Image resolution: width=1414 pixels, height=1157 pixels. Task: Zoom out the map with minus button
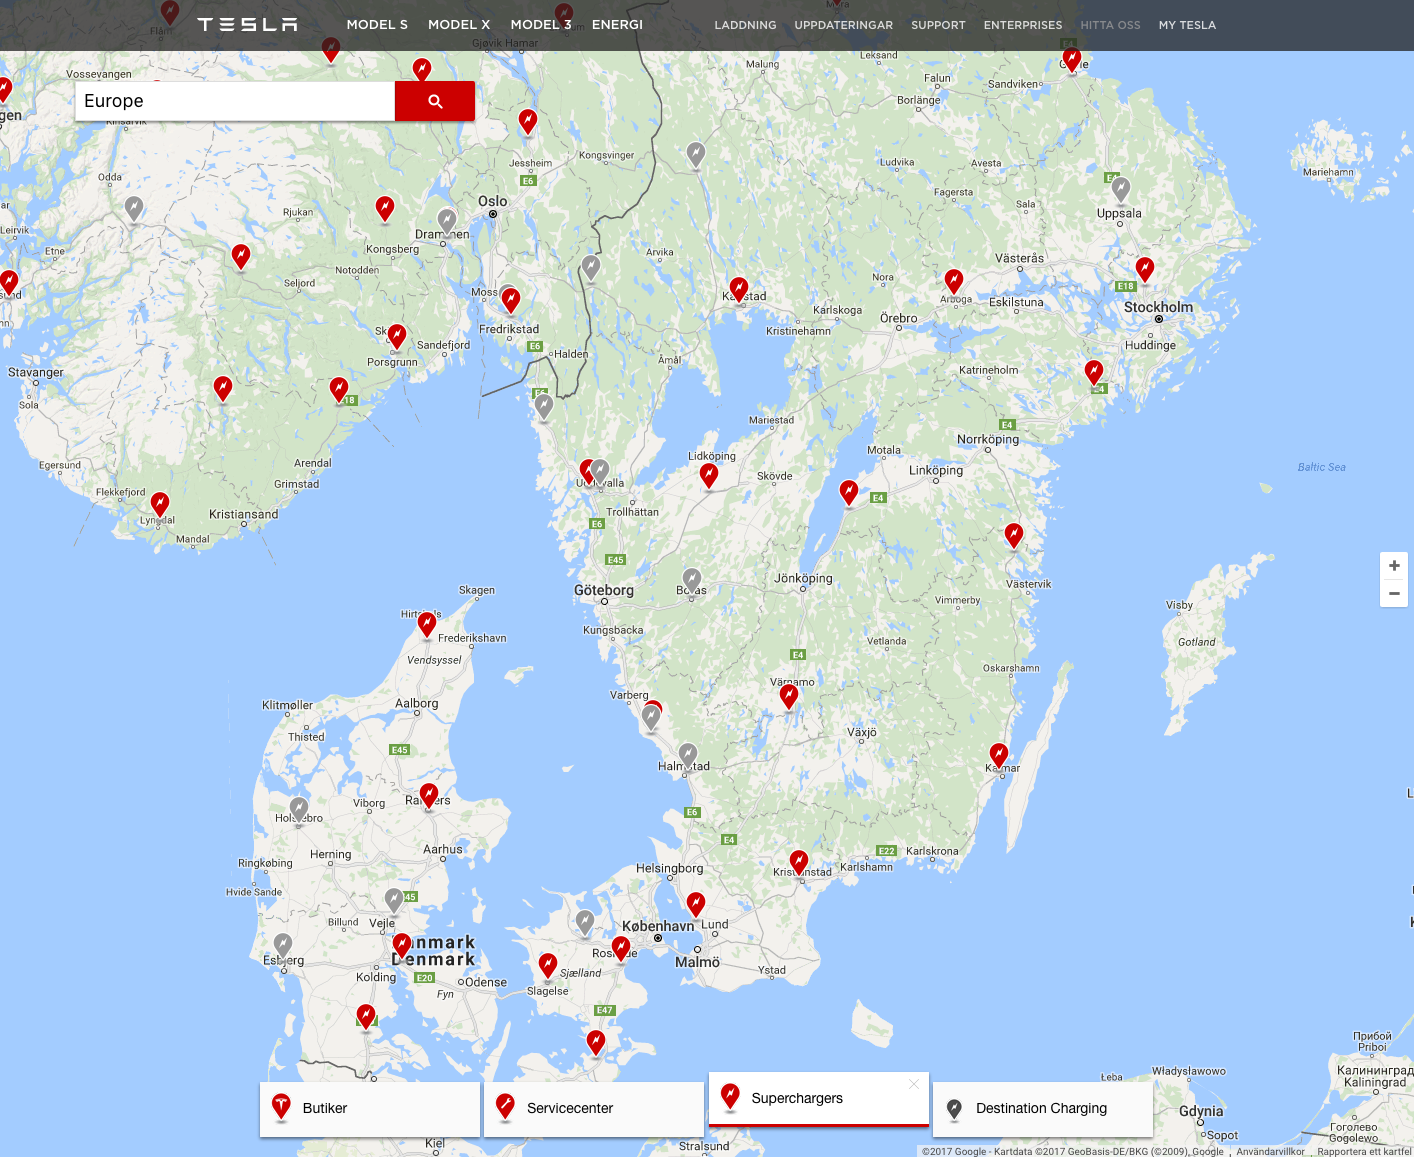1394,593
